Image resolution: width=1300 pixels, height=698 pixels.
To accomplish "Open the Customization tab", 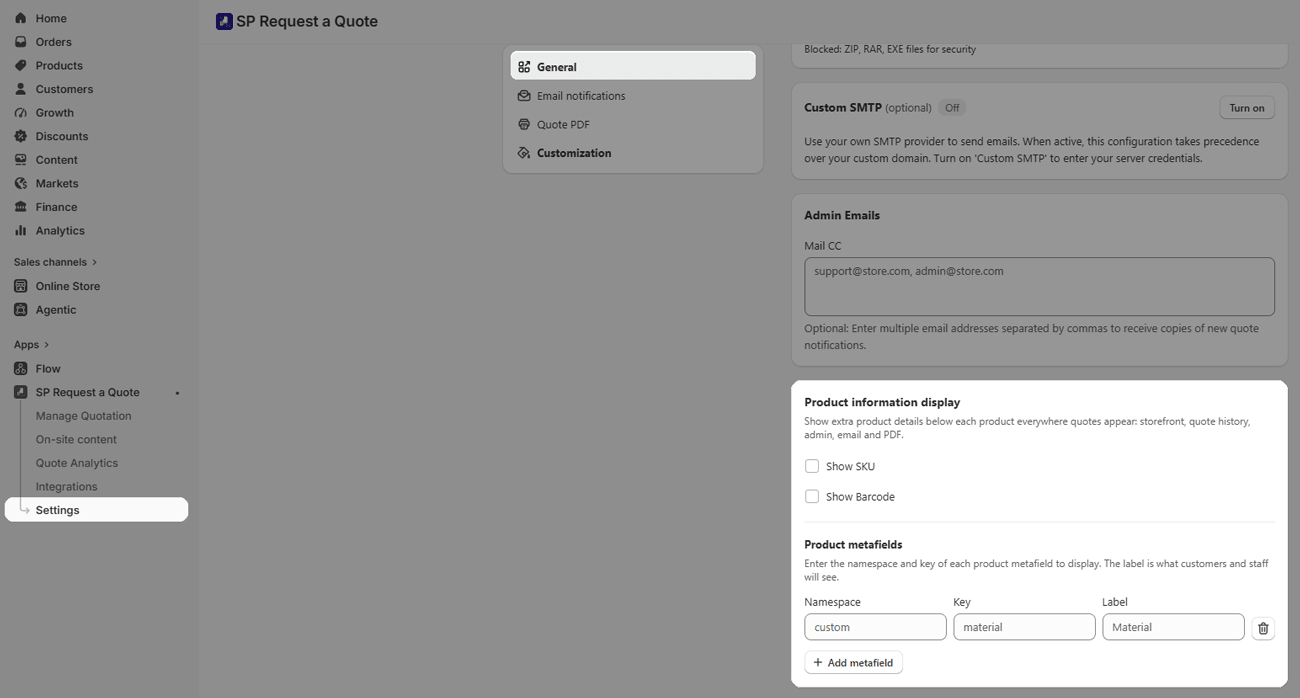I will click(633, 153).
